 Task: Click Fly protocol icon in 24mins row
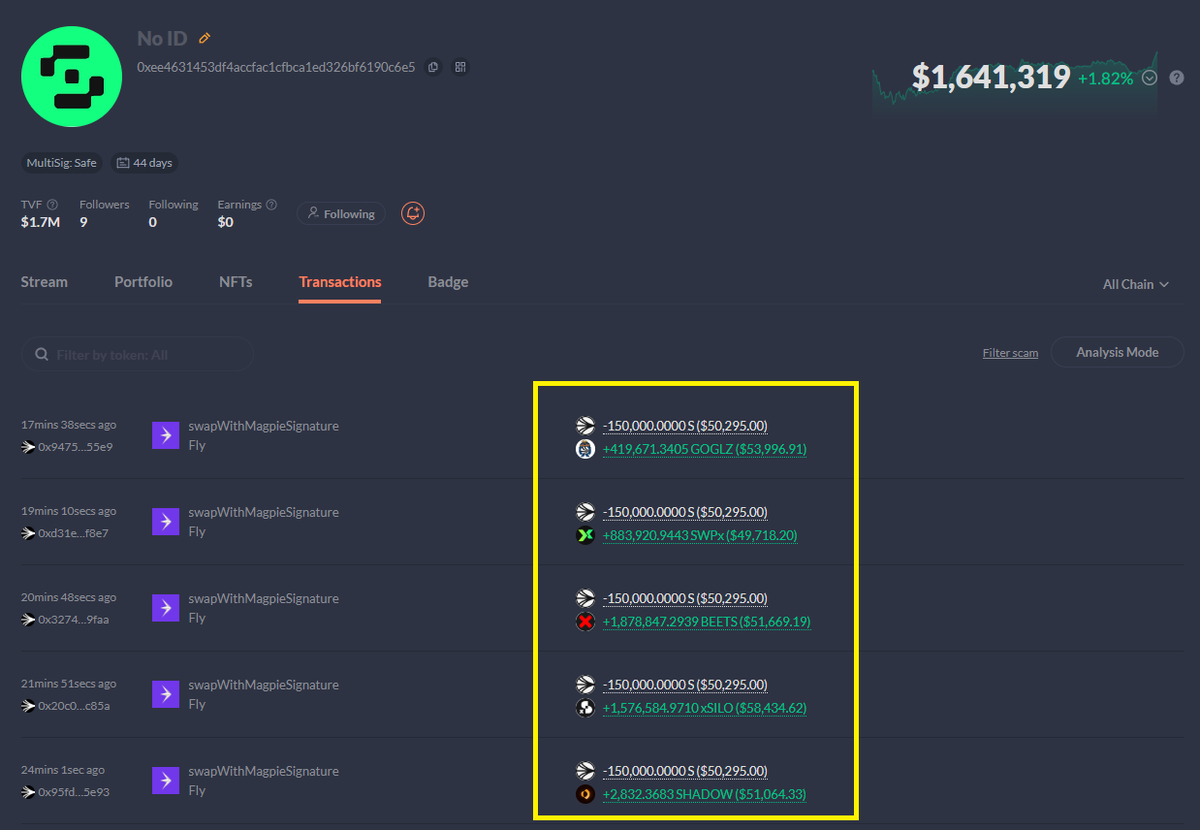tap(166, 781)
